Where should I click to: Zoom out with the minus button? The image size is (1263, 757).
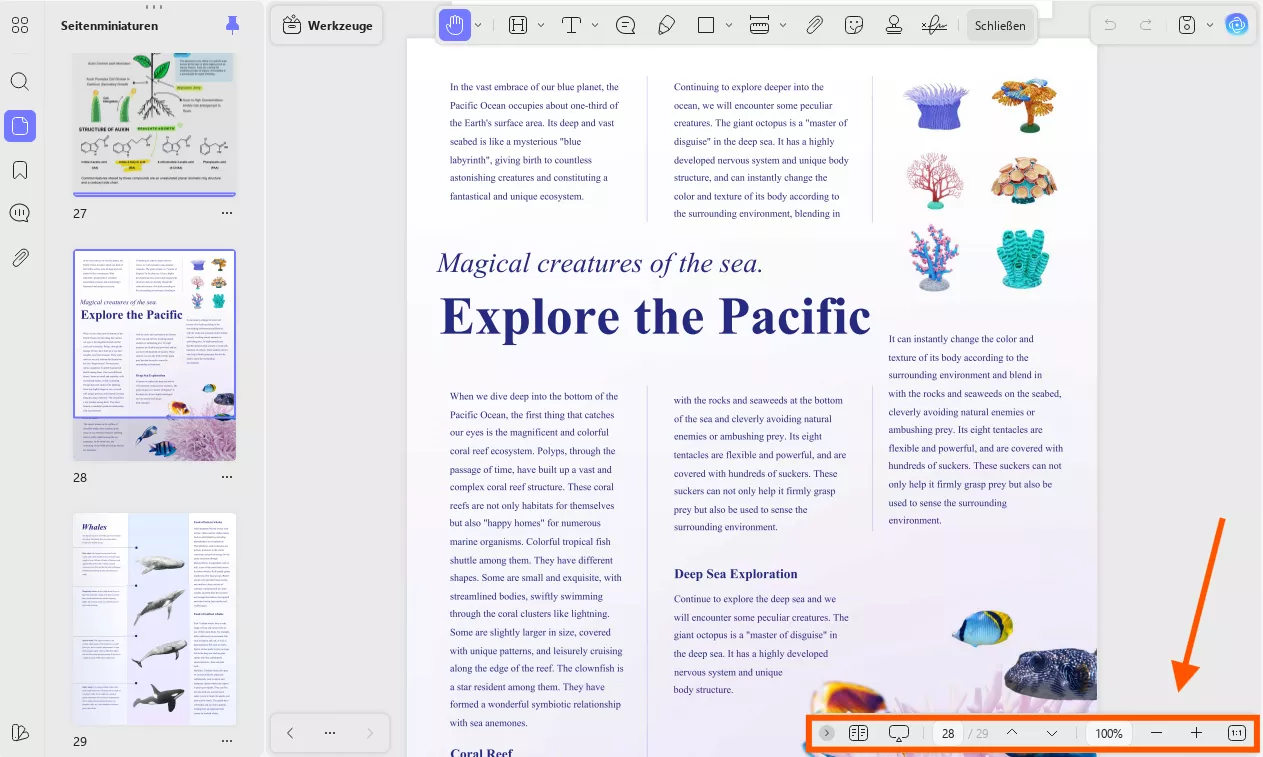[x=1157, y=733]
